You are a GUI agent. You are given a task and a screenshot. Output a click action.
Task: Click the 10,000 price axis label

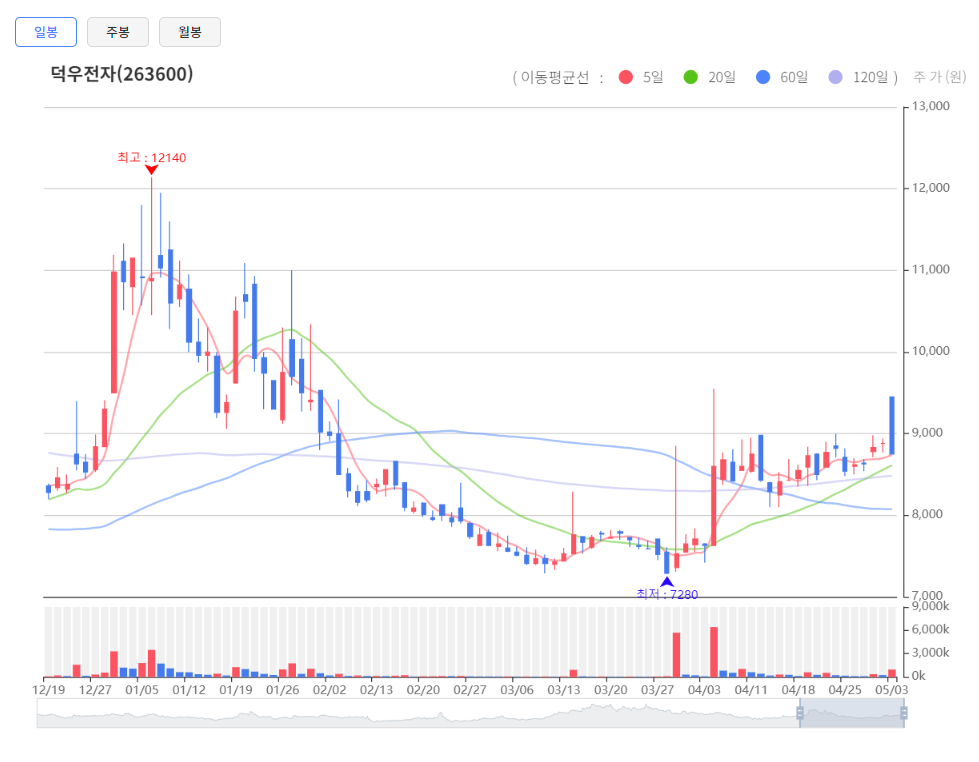[x=931, y=351]
